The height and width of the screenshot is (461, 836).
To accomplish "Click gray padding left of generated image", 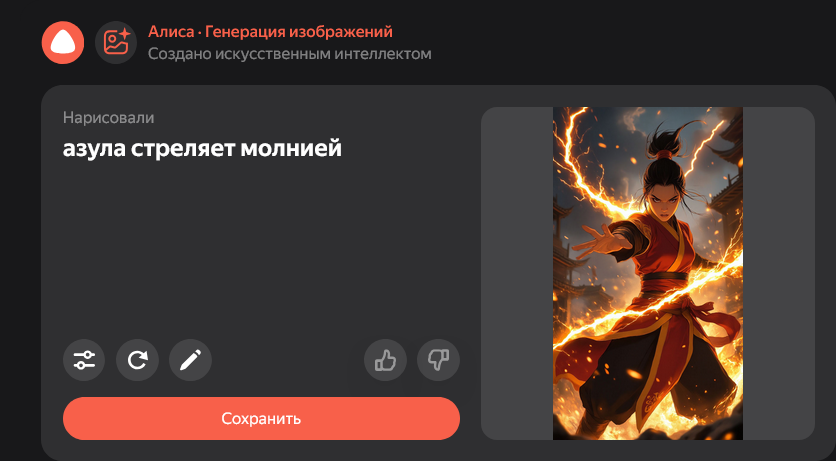I will click(x=517, y=273).
